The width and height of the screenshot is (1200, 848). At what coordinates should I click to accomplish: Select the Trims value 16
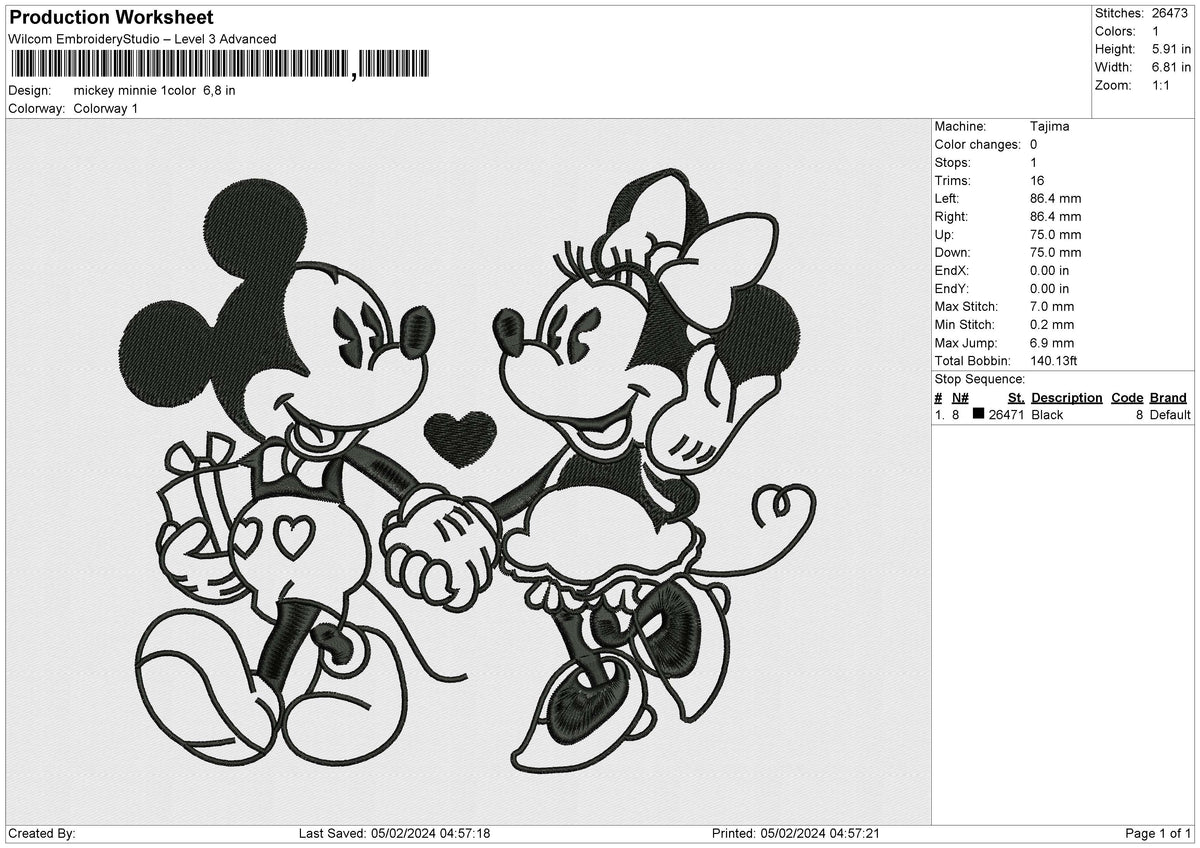[1037, 180]
